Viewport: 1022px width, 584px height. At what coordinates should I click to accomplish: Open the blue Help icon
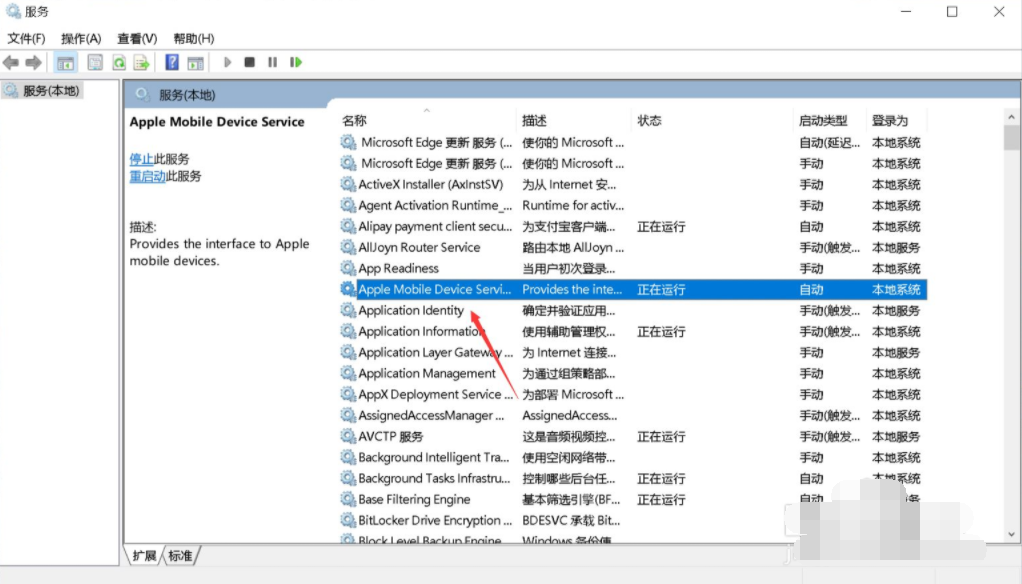172,63
